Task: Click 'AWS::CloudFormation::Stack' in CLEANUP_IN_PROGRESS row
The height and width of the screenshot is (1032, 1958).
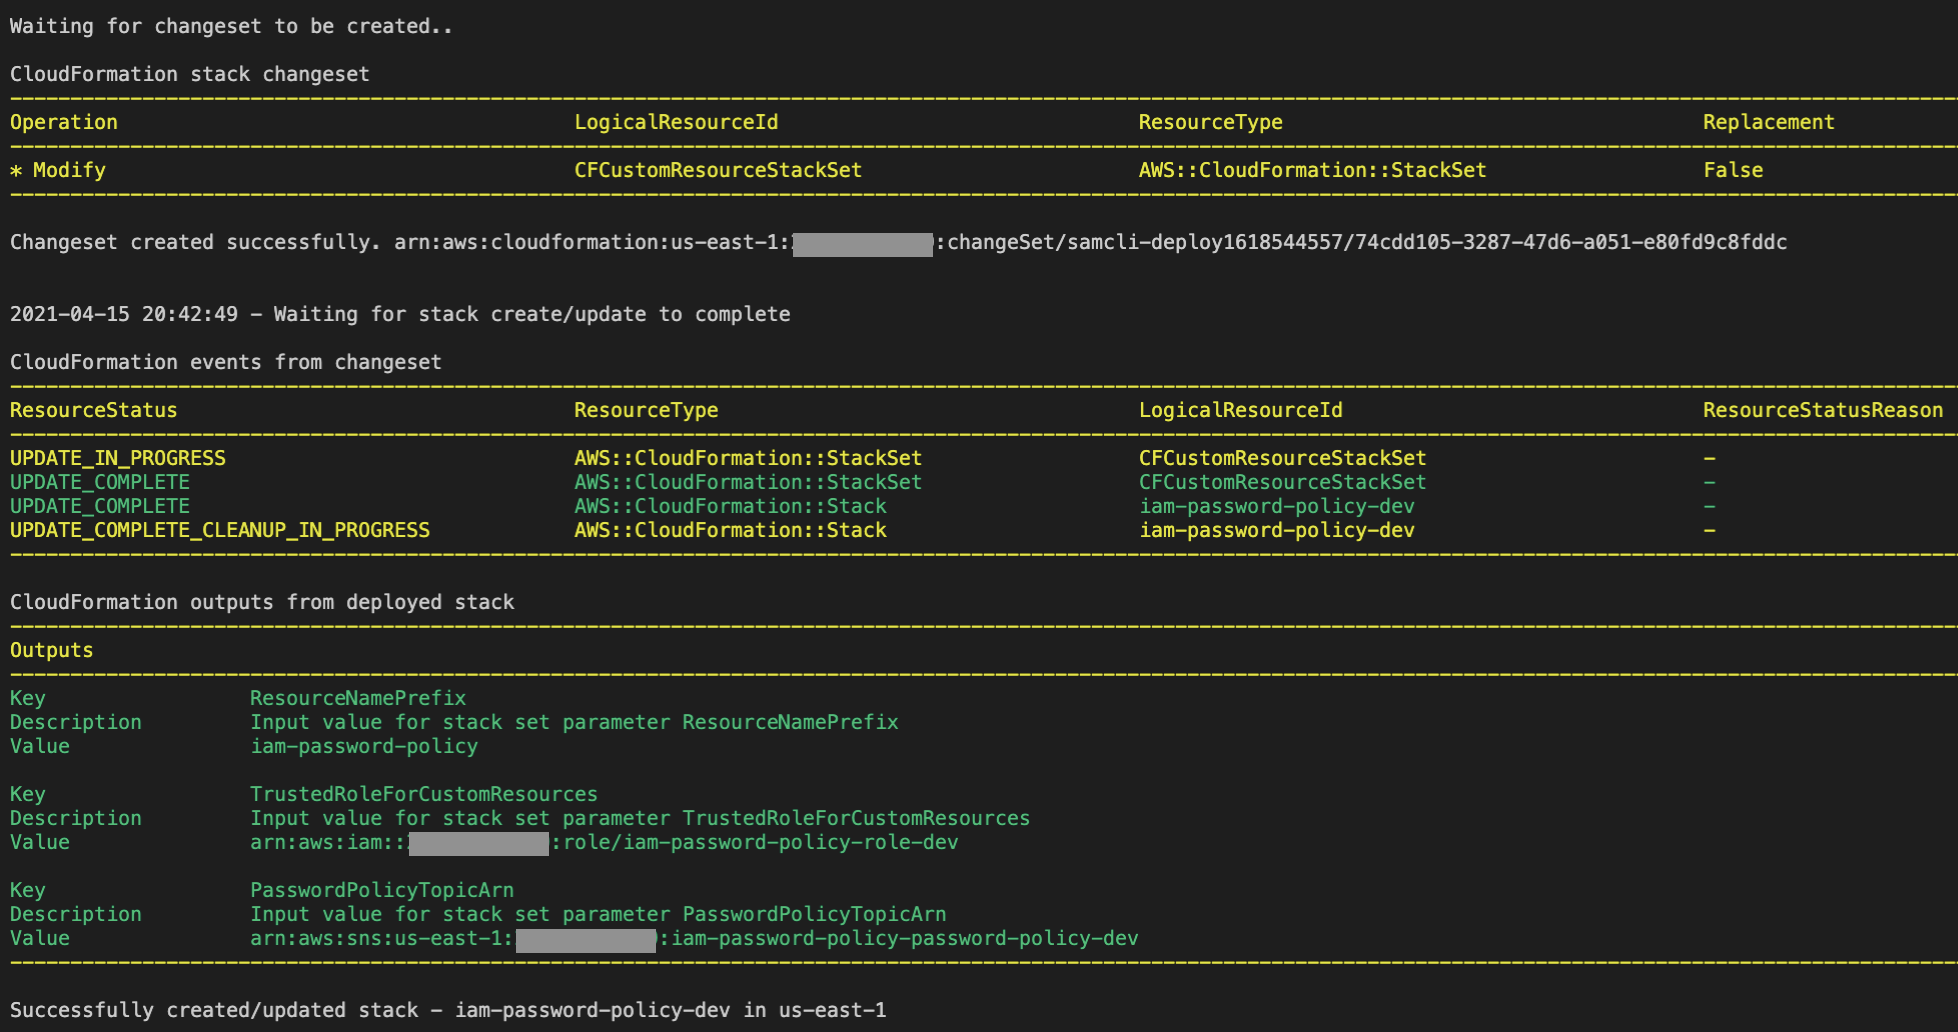Action: (x=730, y=530)
